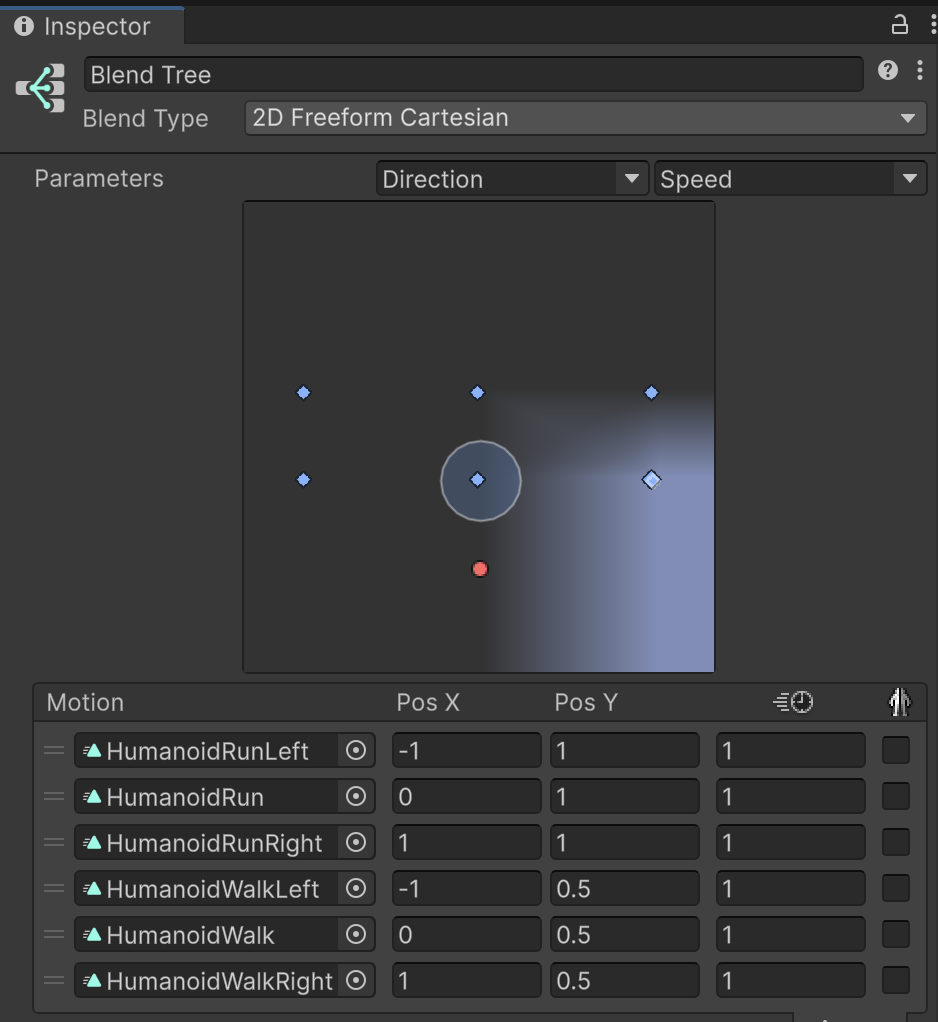Grab reorder handle of HumanoidWalkLeft row
The height and width of the screenshot is (1022, 938).
click(x=54, y=888)
